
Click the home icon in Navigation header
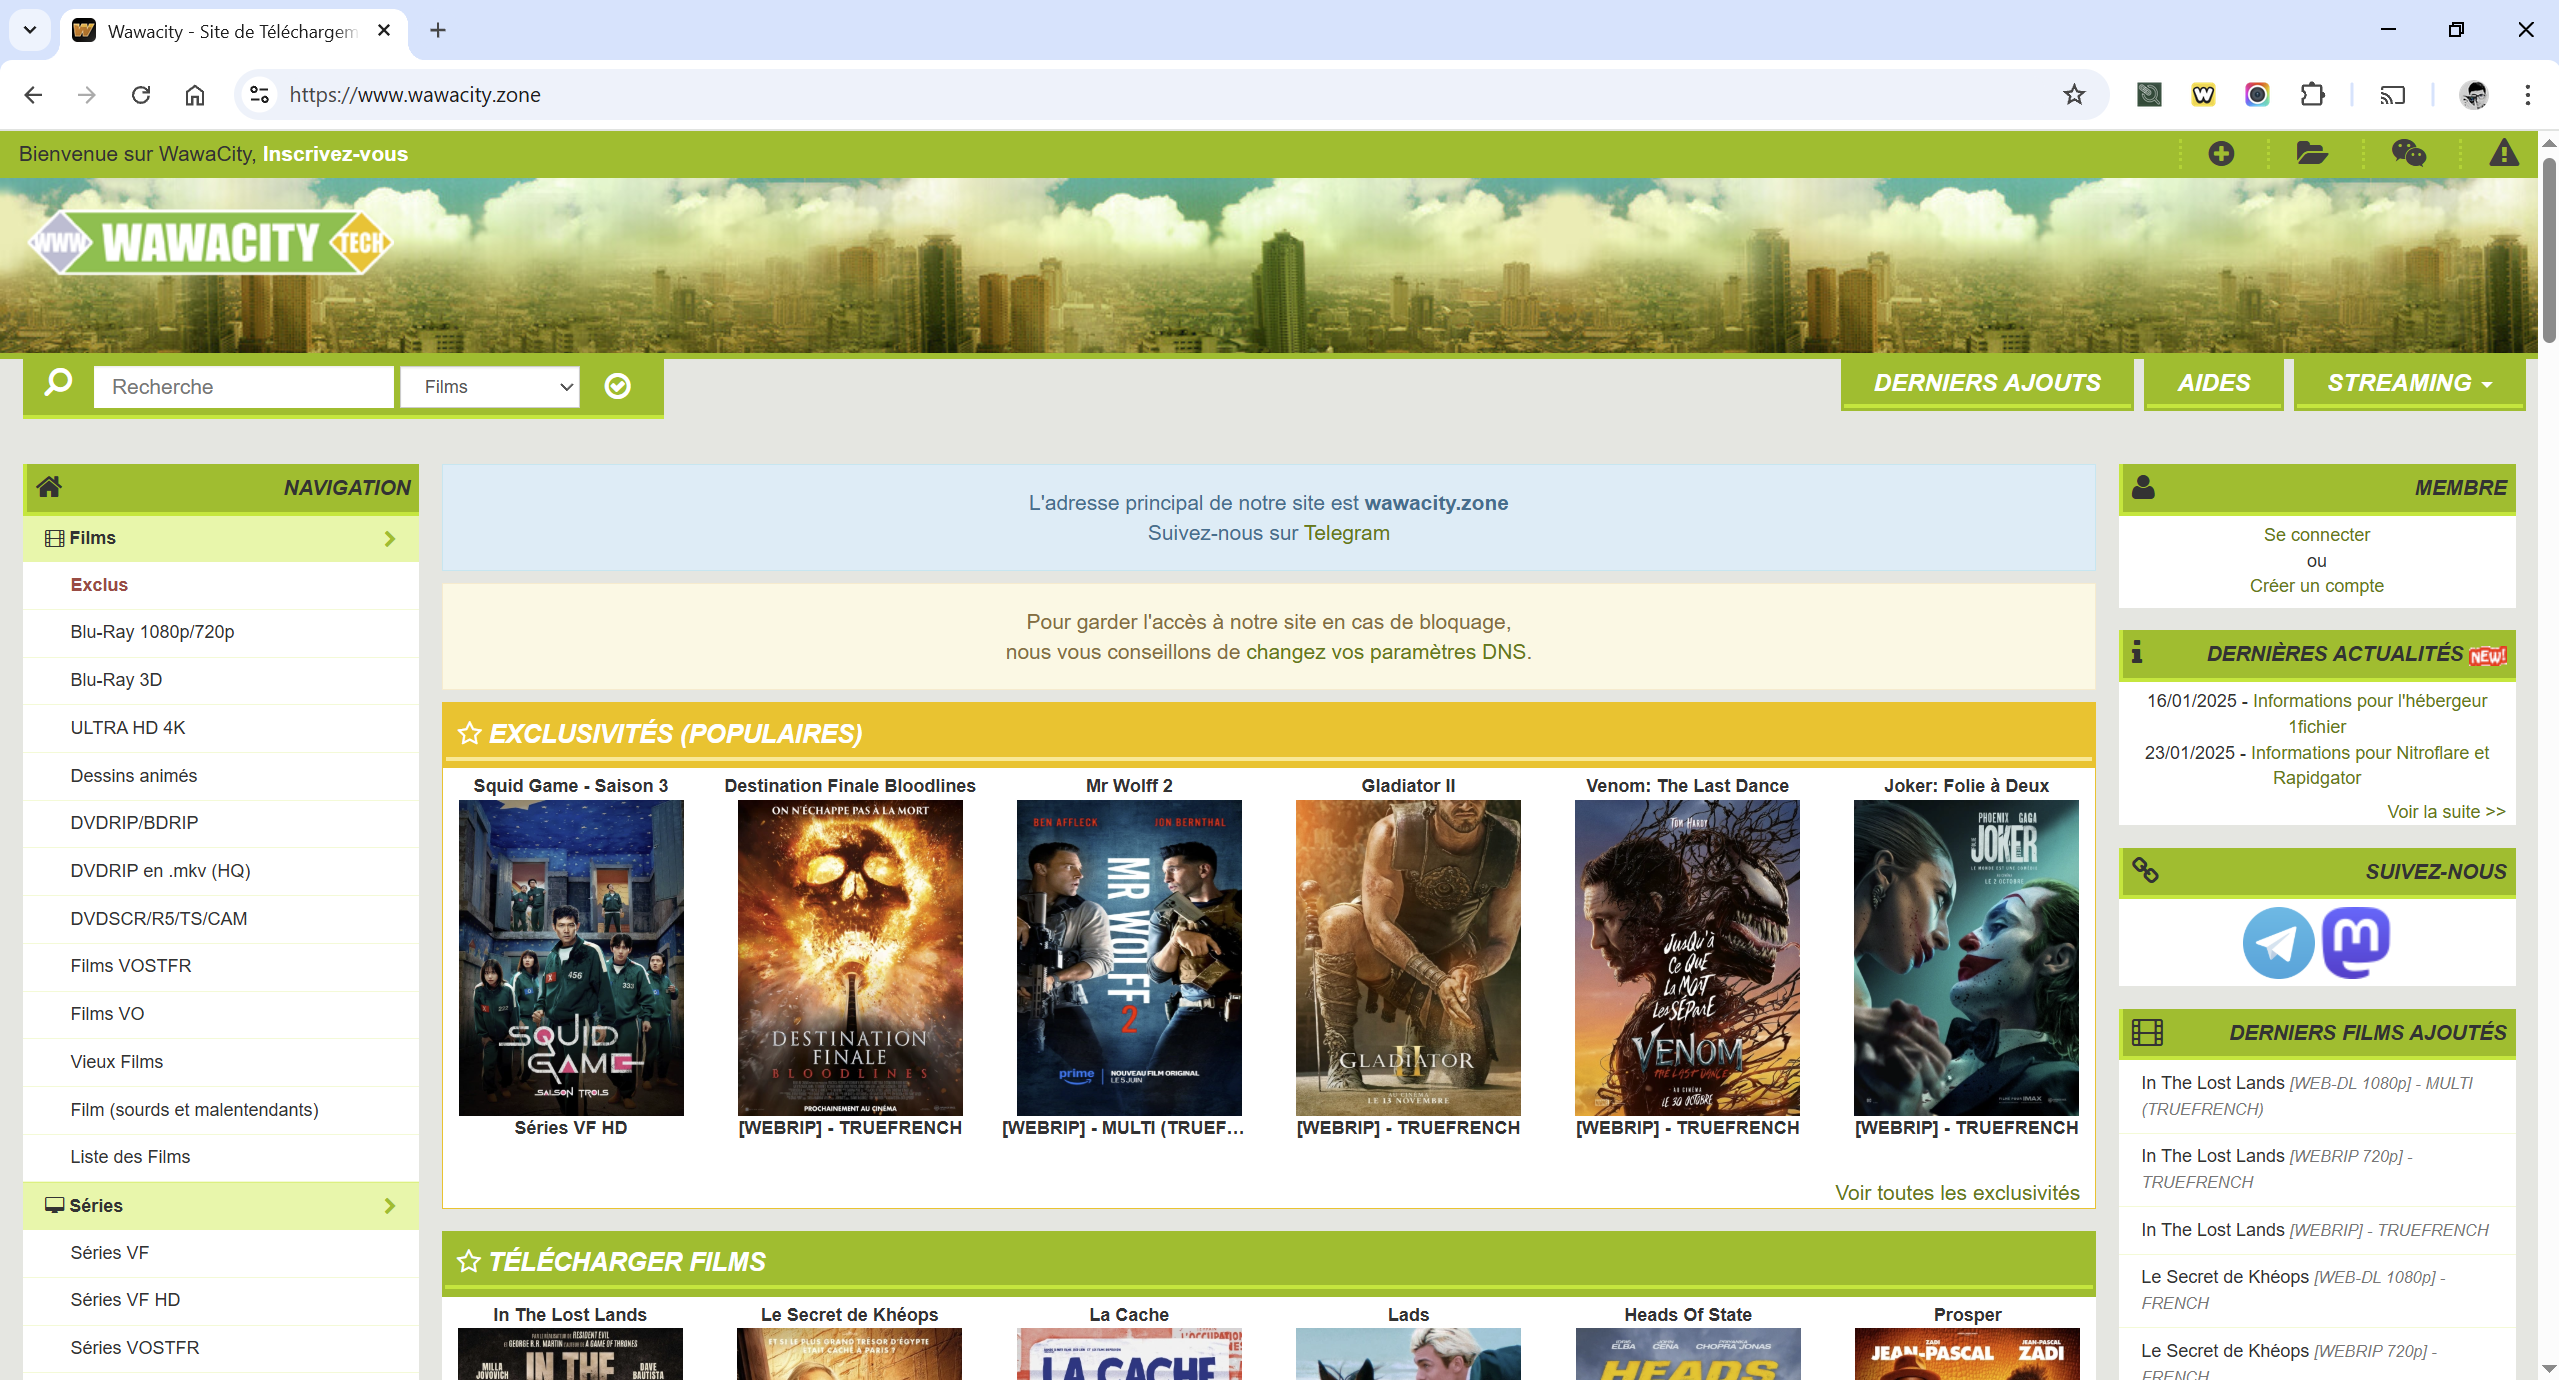tap(49, 487)
